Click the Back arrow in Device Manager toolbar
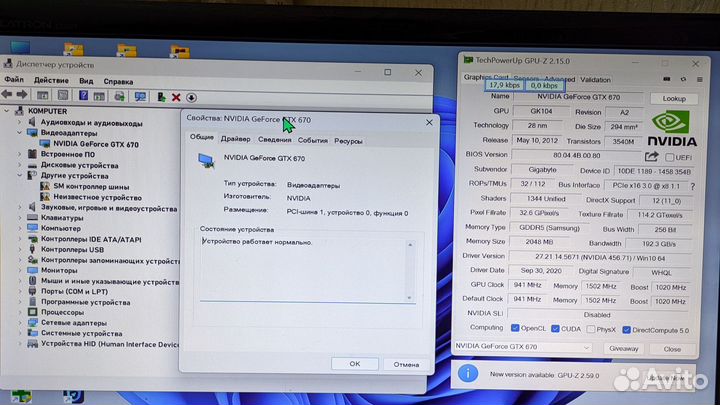The height and width of the screenshot is (405, 720). pyautogui.click(x=7, y=95)
